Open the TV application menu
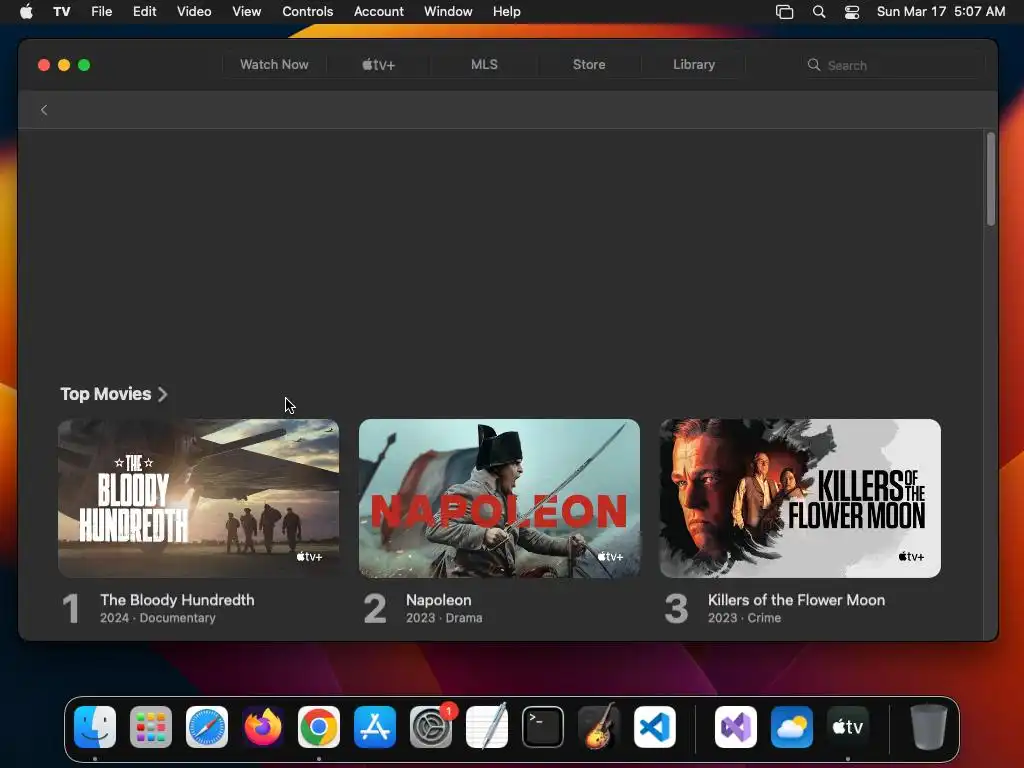This screenshot has height=768, width=1024. 61,11
